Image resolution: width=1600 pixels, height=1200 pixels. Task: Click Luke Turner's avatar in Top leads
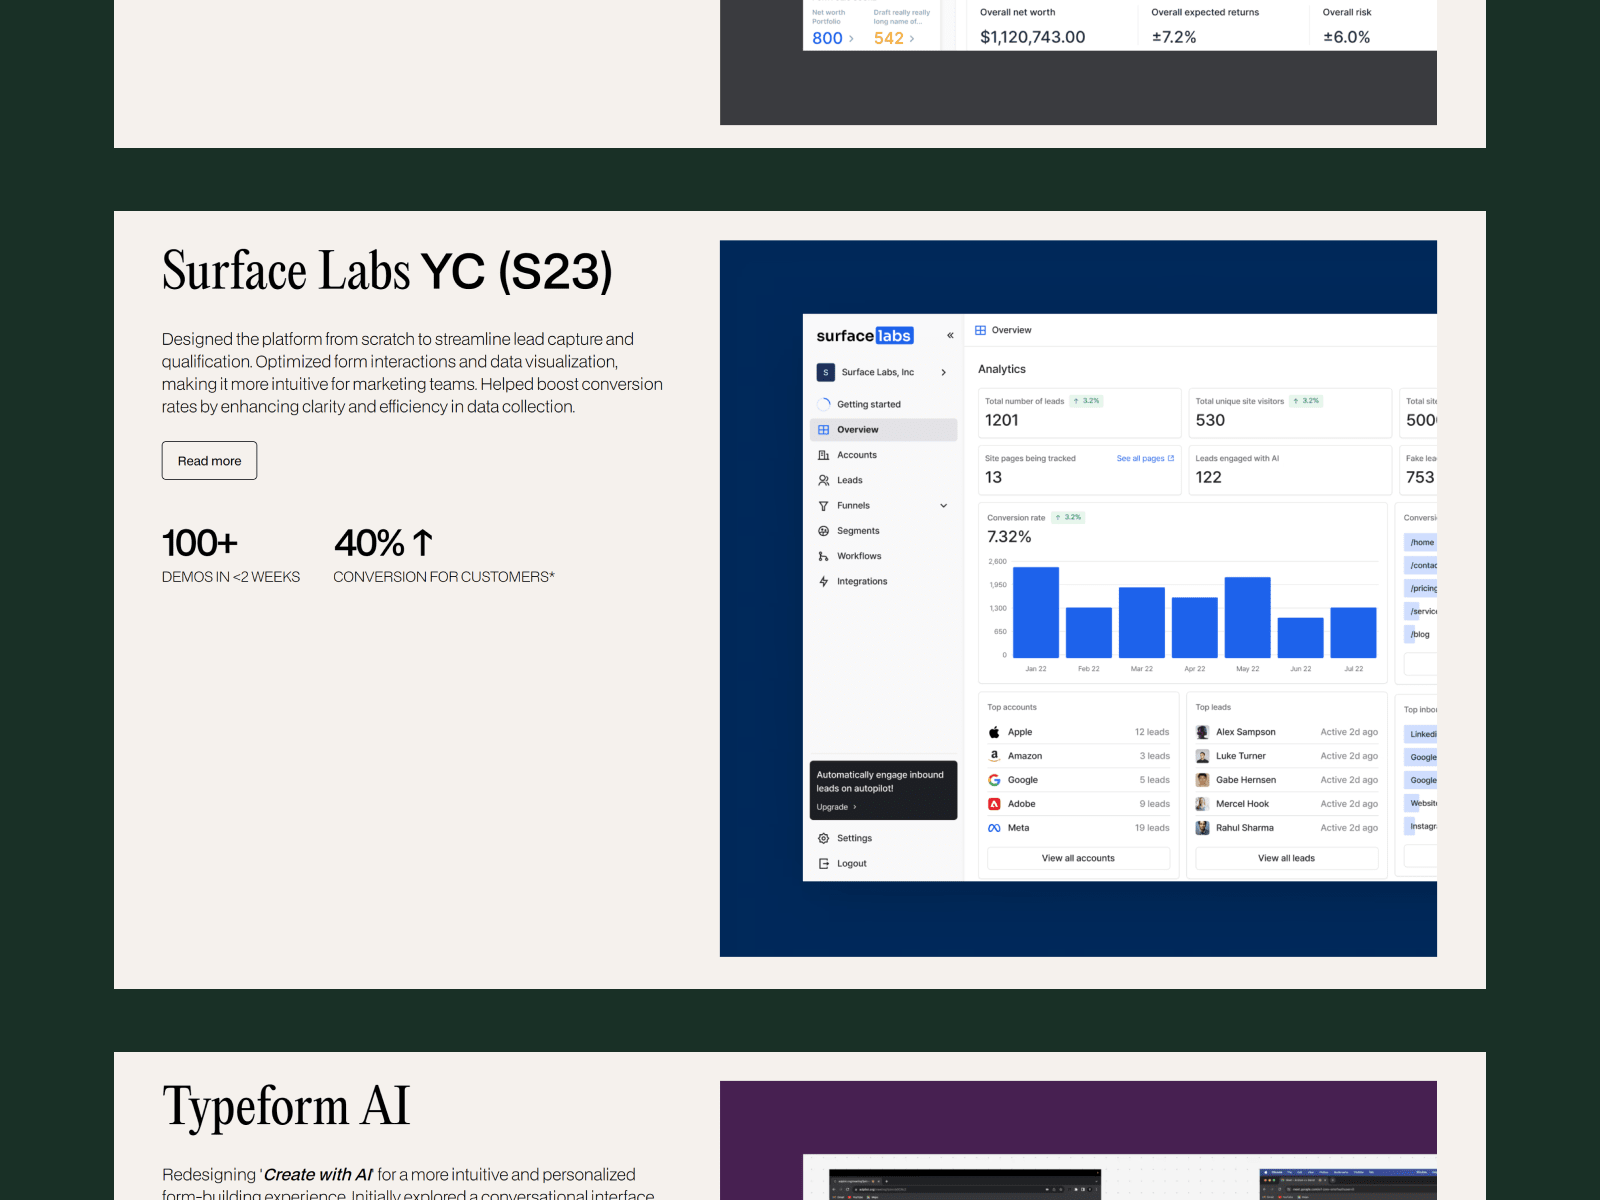[x=1203, y=756]
